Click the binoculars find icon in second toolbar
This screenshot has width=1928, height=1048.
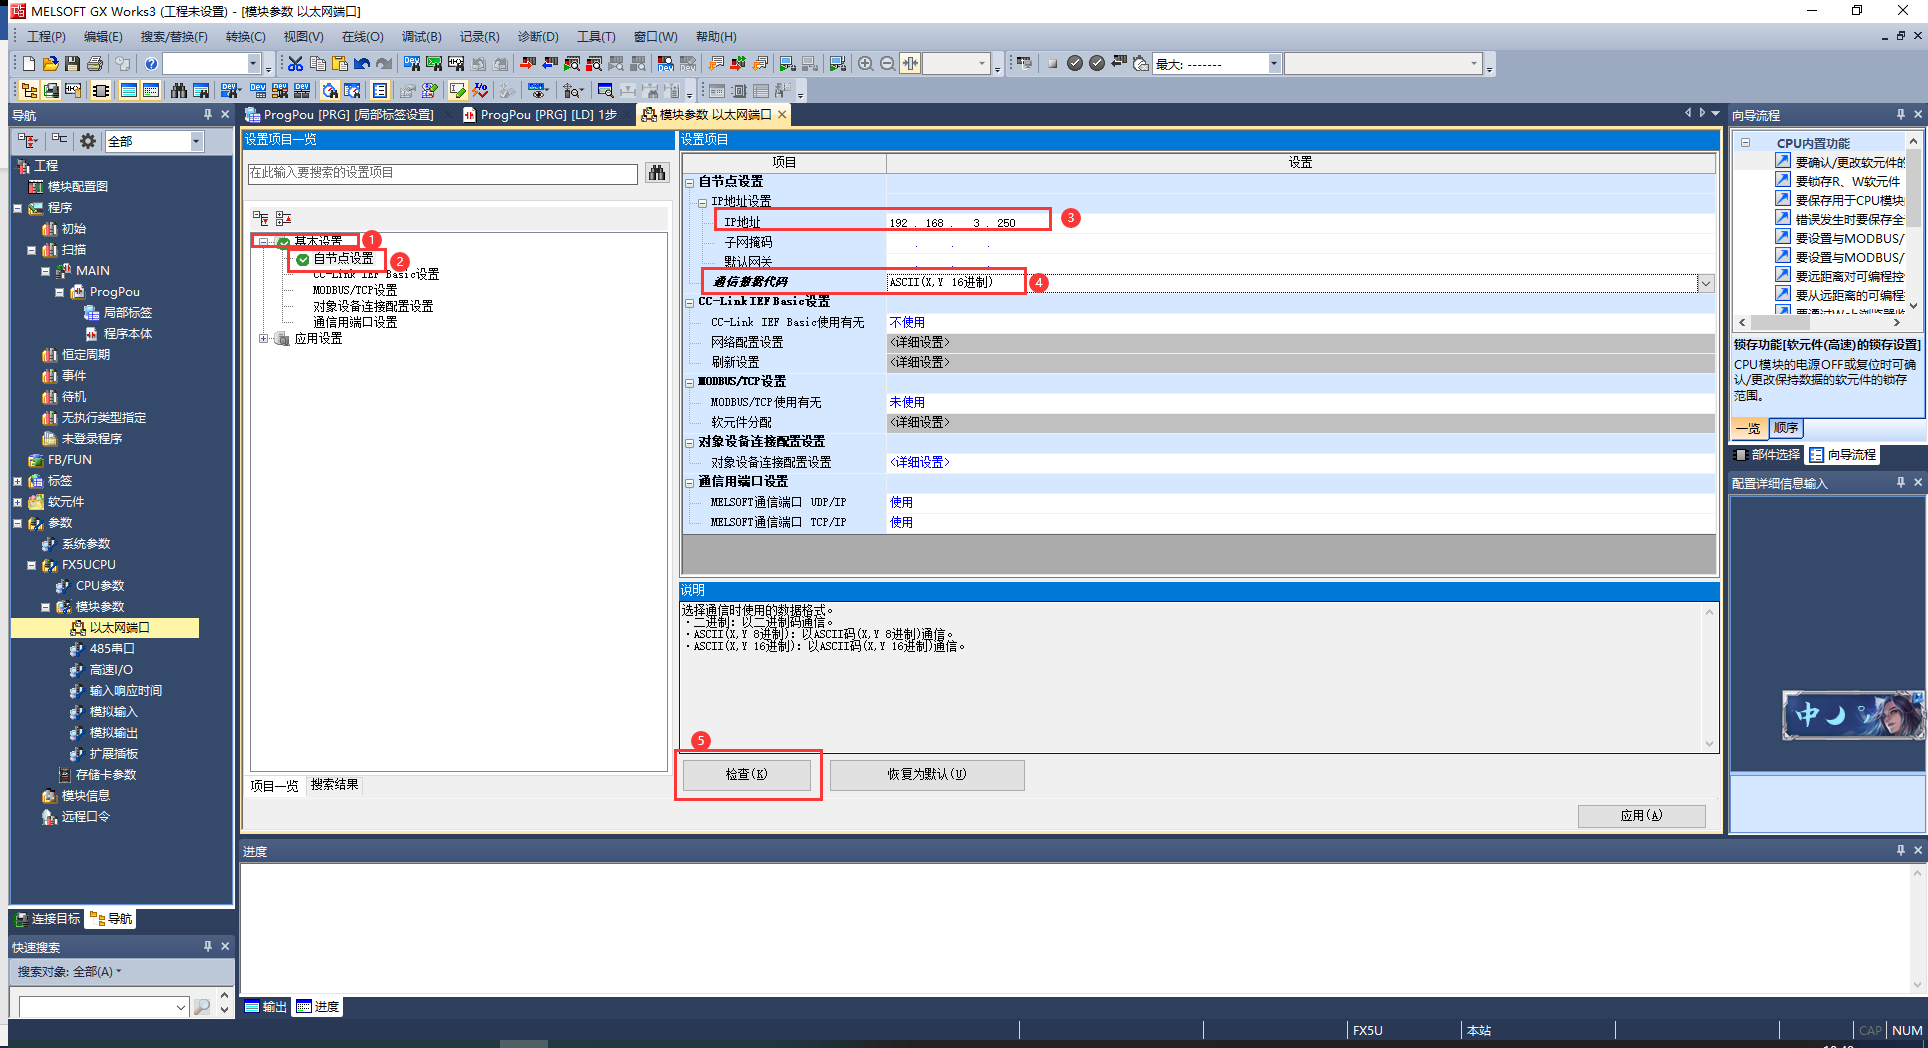[179, 90]
